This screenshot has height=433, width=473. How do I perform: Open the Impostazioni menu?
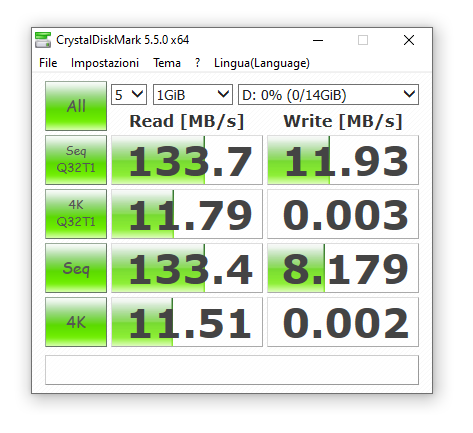click(x=105, y=63)
